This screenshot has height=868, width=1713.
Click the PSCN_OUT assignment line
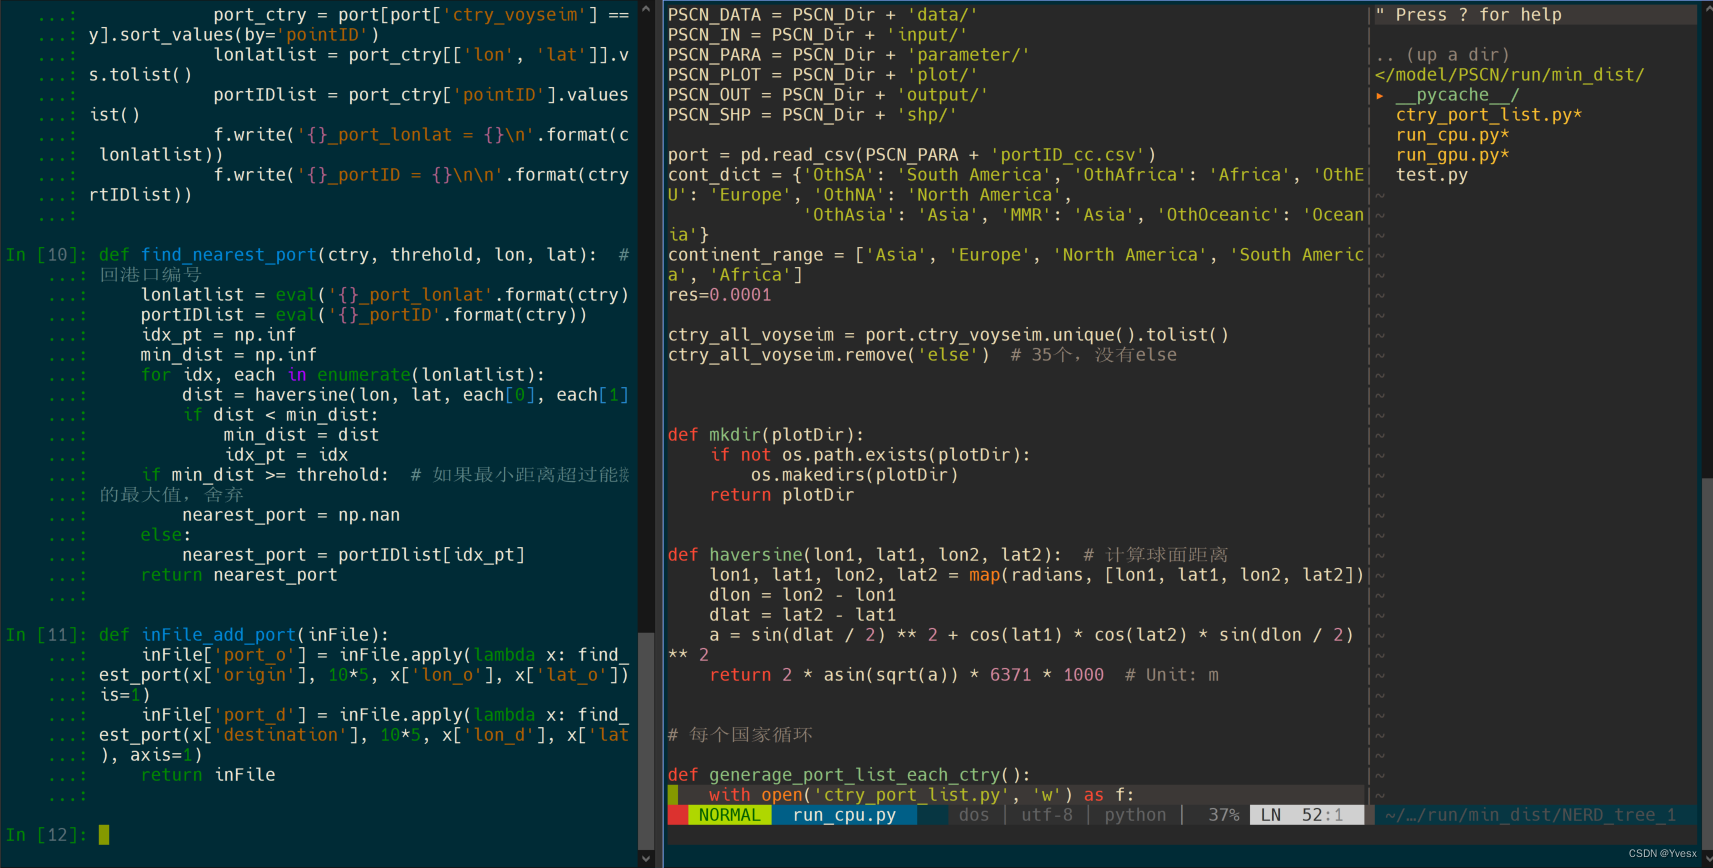pyautogui.click(x=828, y=95)
